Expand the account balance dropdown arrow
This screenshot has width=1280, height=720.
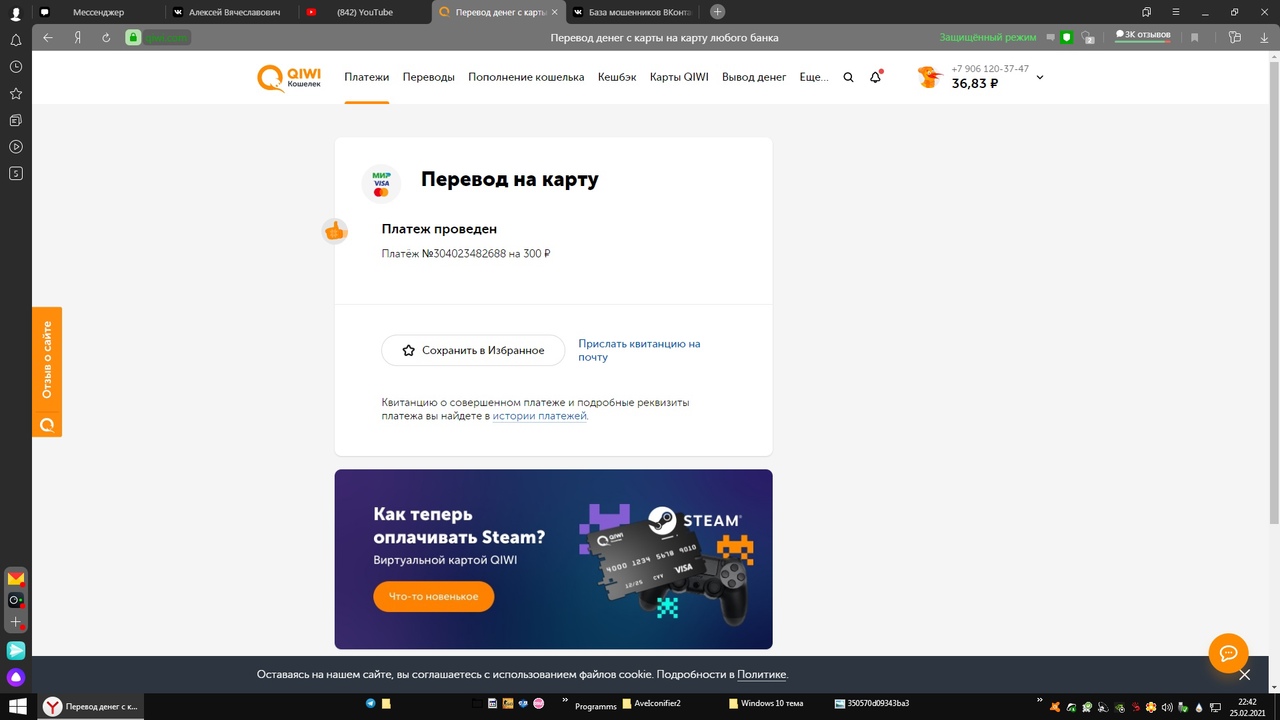point(1039,77)
